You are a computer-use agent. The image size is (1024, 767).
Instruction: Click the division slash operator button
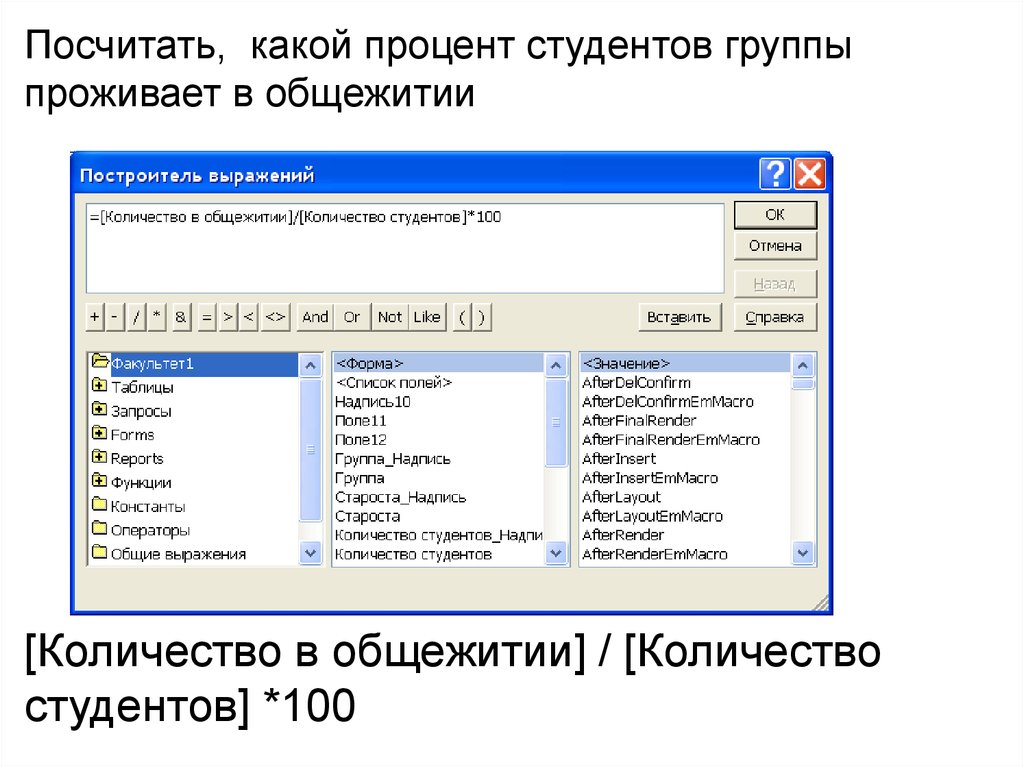pyautogui.click(x=137, y=317)
